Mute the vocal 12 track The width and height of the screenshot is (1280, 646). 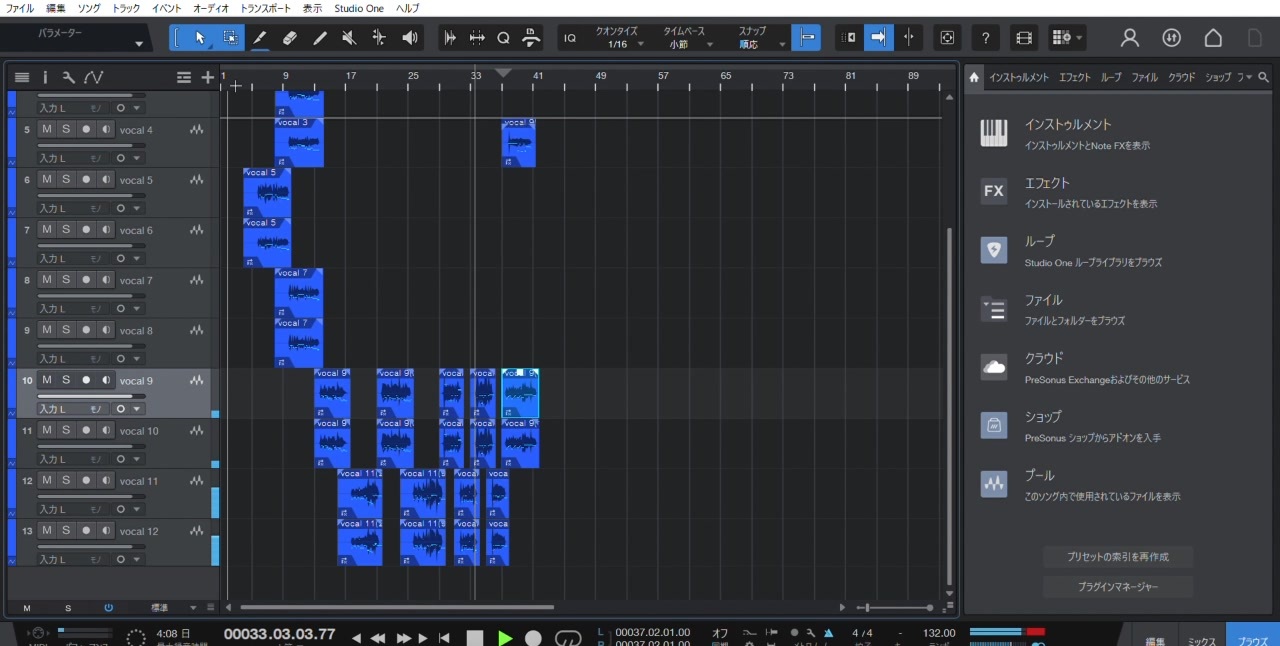[x=46, y=530]
